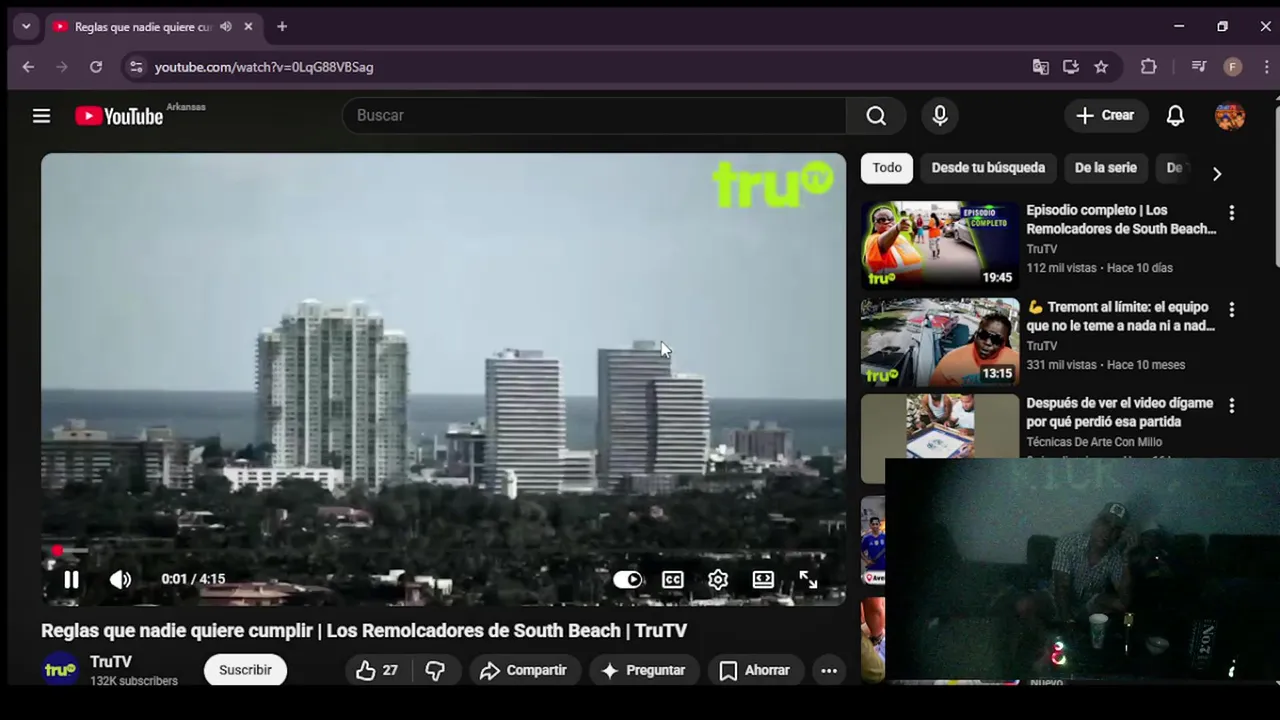View site information icon in address bar
This screenshot has width=1280, height=720.
click(x=136, y=67)
